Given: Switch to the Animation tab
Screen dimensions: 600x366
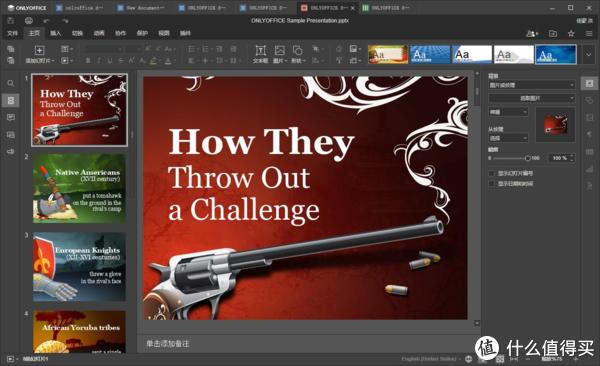Looking at the screenshot, I should coord(99,34).
